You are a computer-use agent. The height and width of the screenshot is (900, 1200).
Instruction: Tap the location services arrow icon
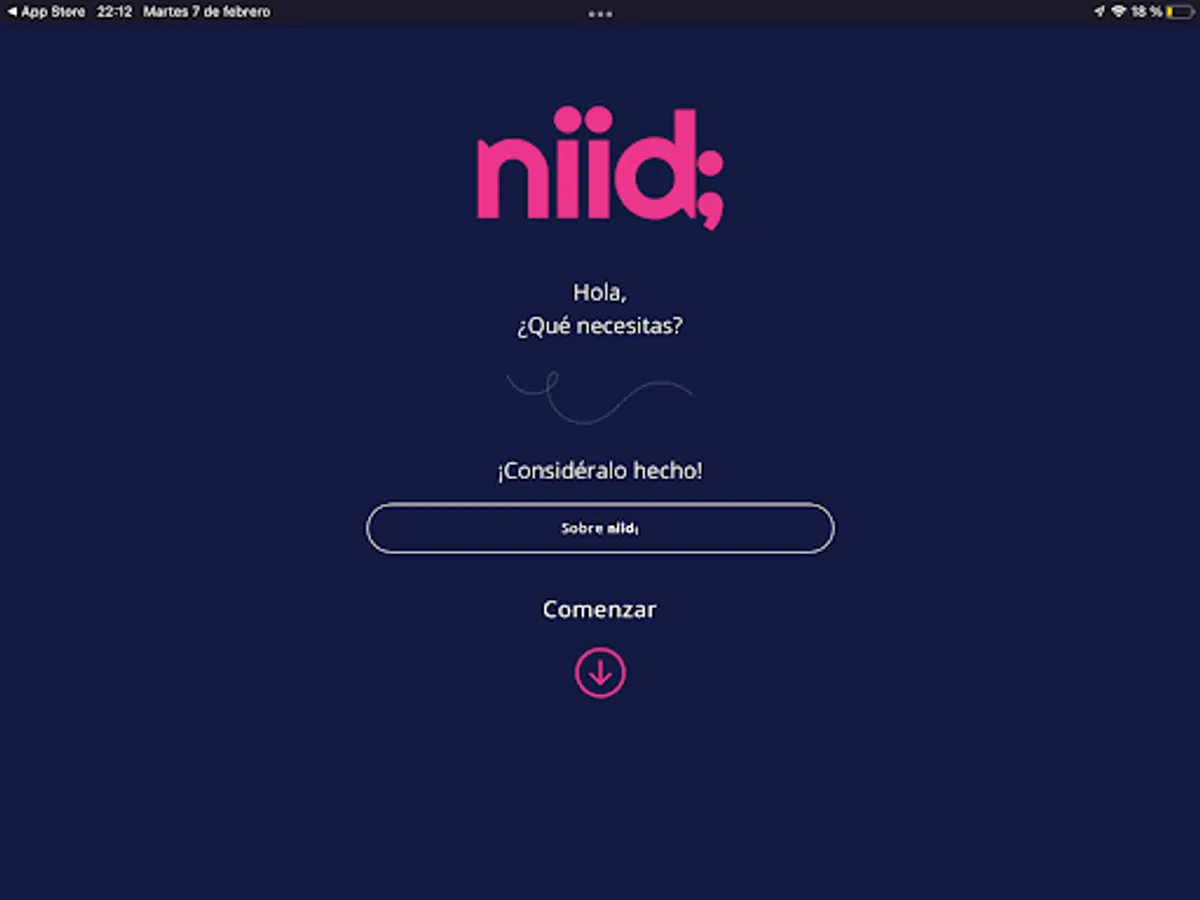[x=1100, y=12]
